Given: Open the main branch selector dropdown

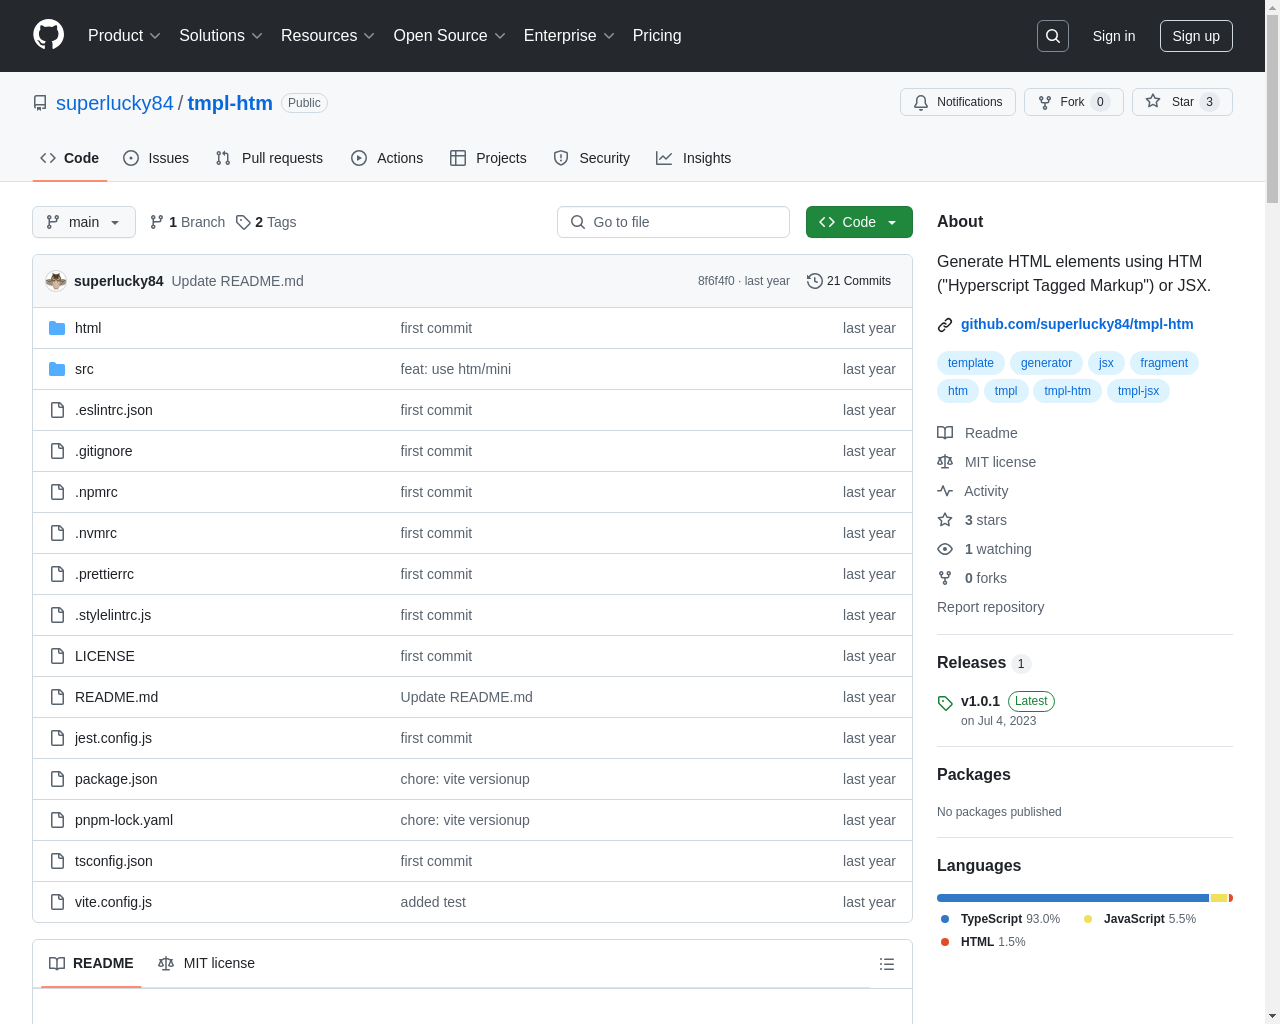Looking at the screenshot, I should point(84,222).
